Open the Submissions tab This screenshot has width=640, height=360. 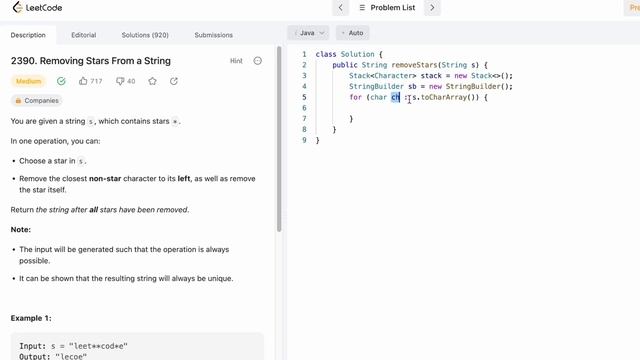213,35
